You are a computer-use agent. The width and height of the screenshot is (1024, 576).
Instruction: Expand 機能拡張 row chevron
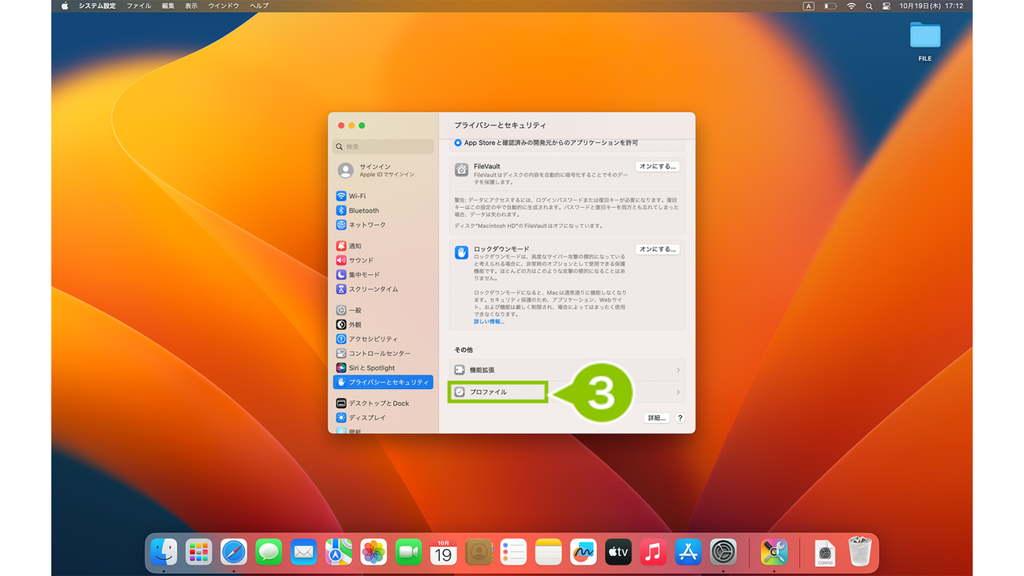678,370
